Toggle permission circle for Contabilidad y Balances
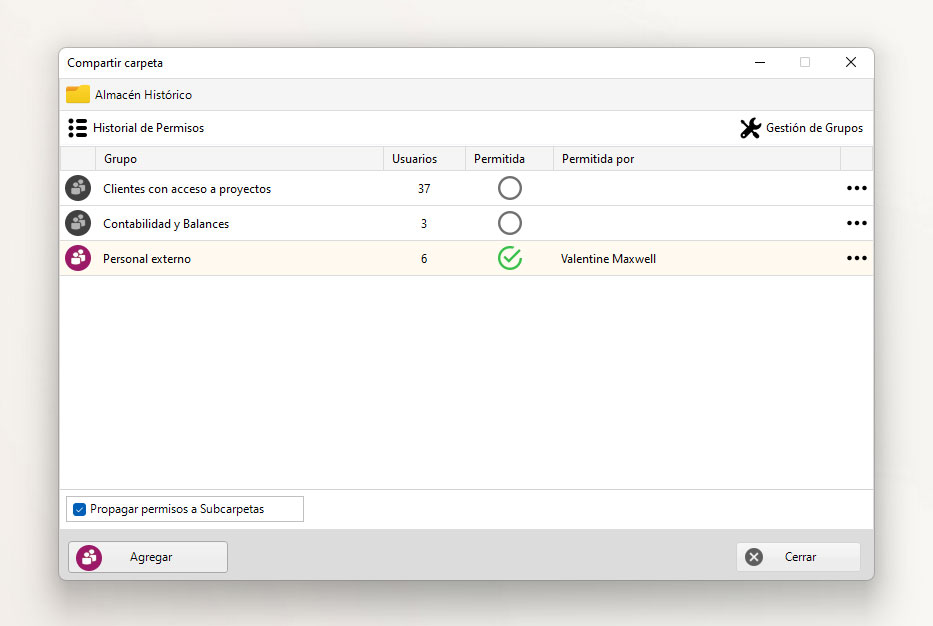Viewport: 933px width, 626px height. 510,223
